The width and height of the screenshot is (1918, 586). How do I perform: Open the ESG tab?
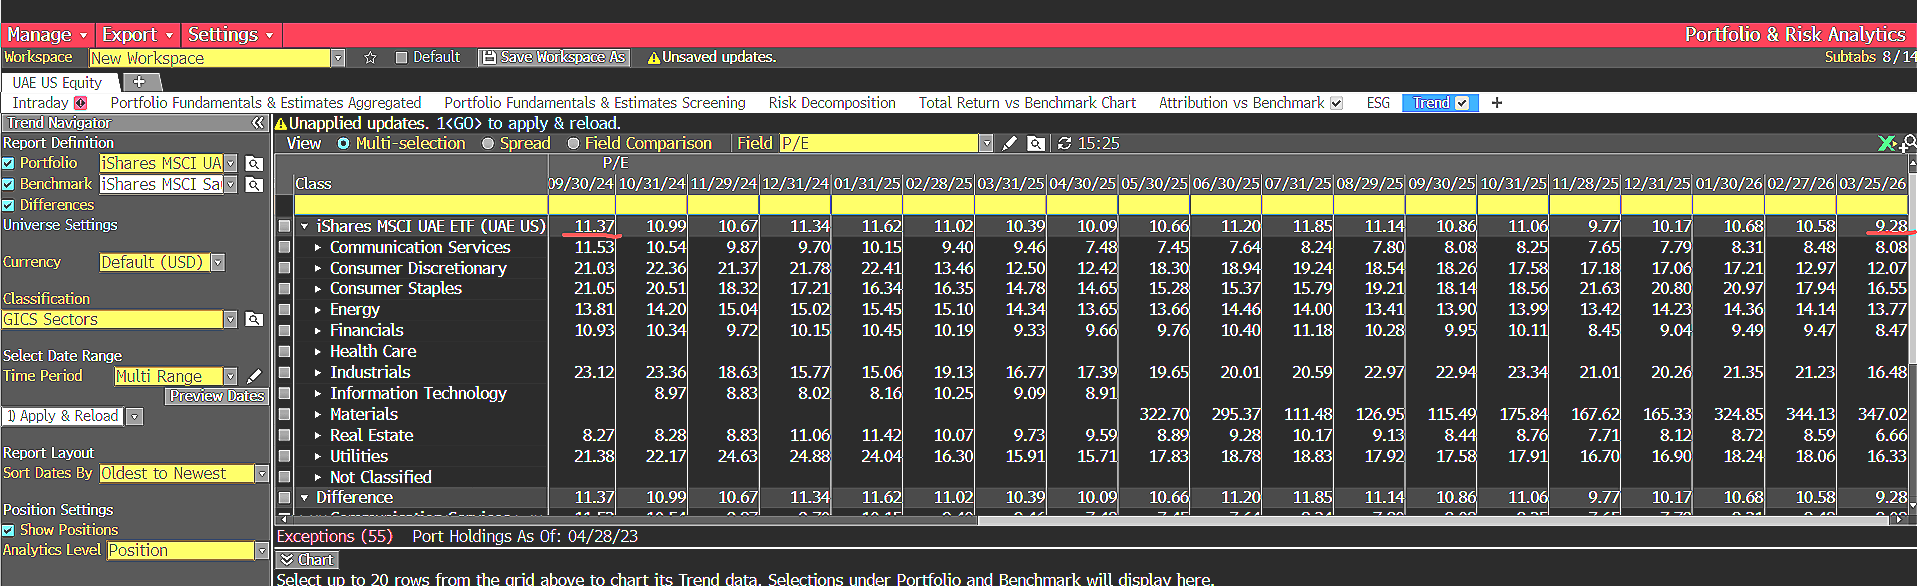click(x=1378, y=103)
